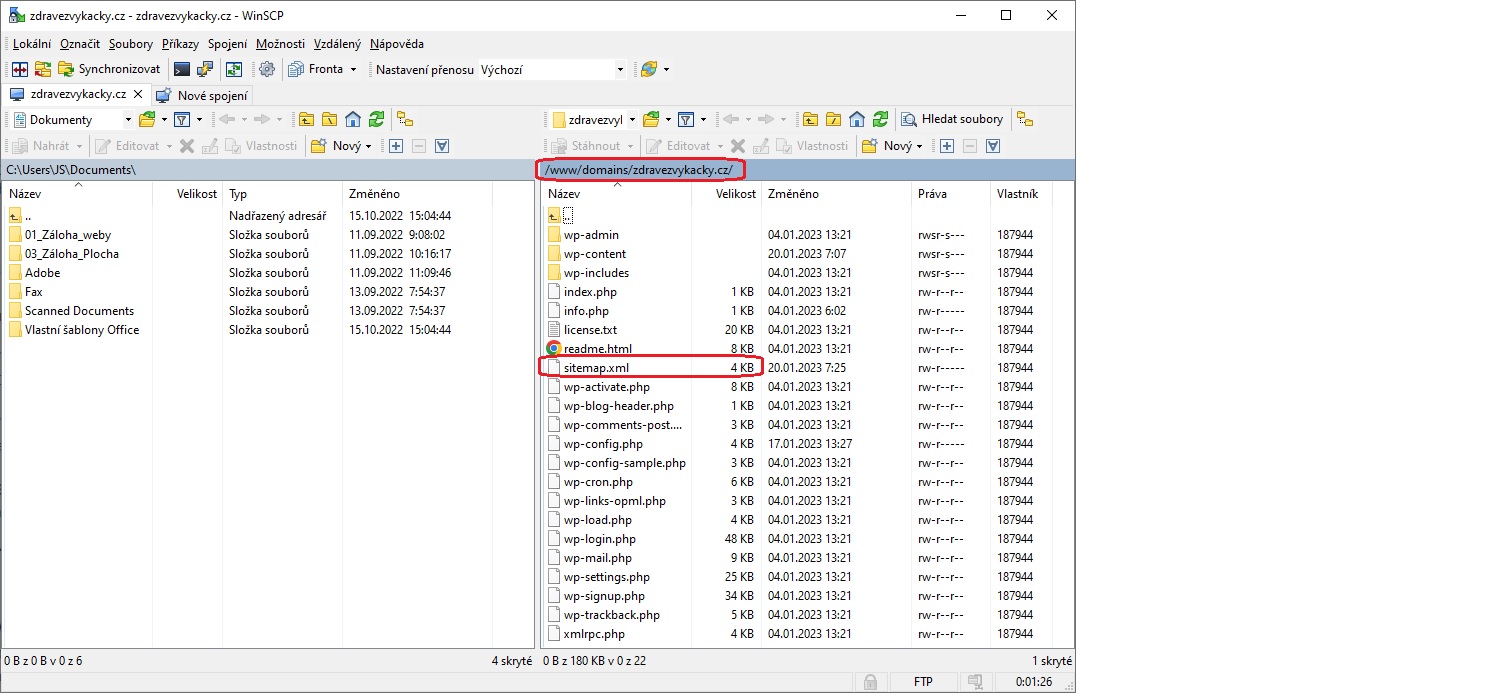Expand local panel filter dropdown arrow
This screenshot has width=1496, height=693.
pyautogui.click(x=199, y=119)
